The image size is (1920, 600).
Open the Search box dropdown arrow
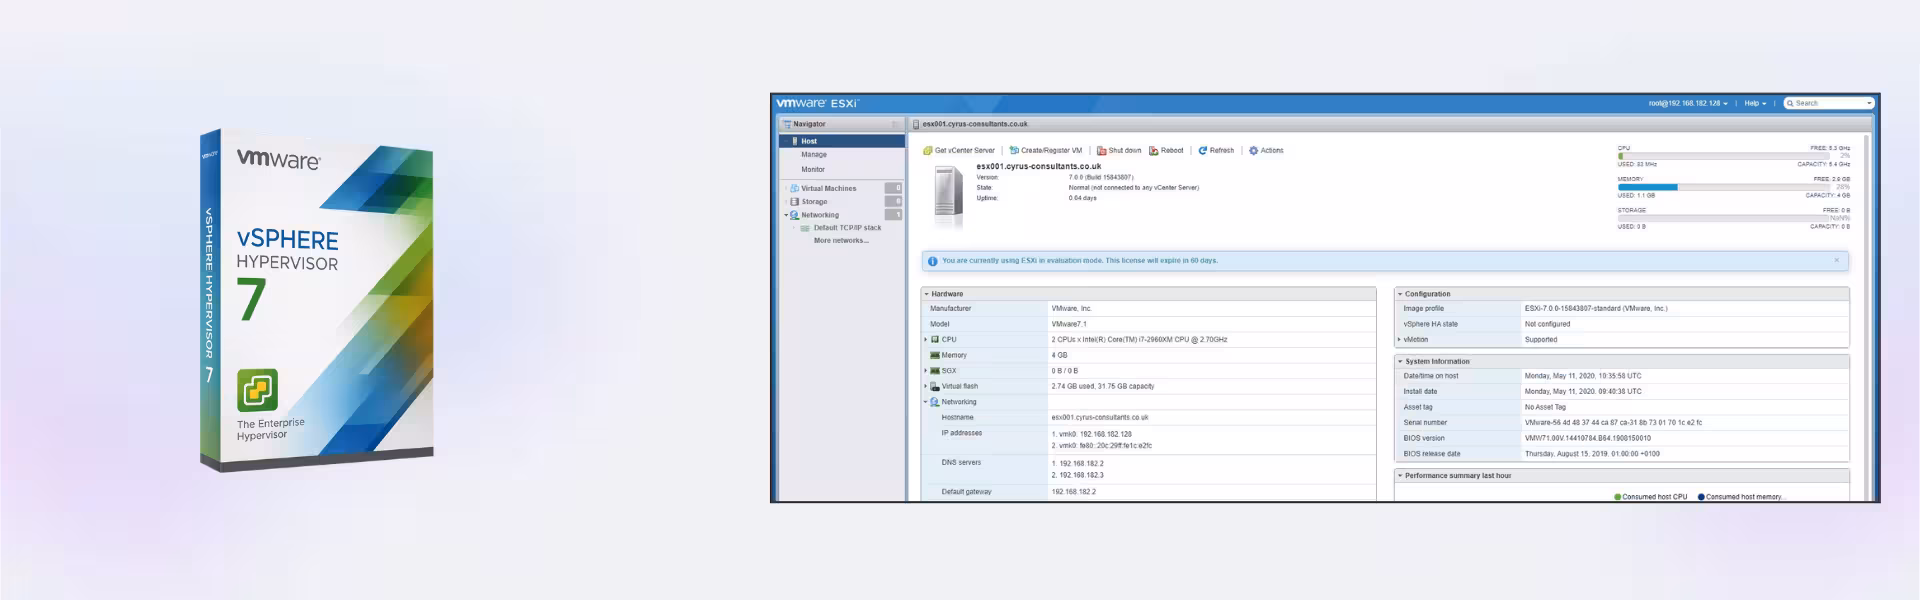point(1869,103)
